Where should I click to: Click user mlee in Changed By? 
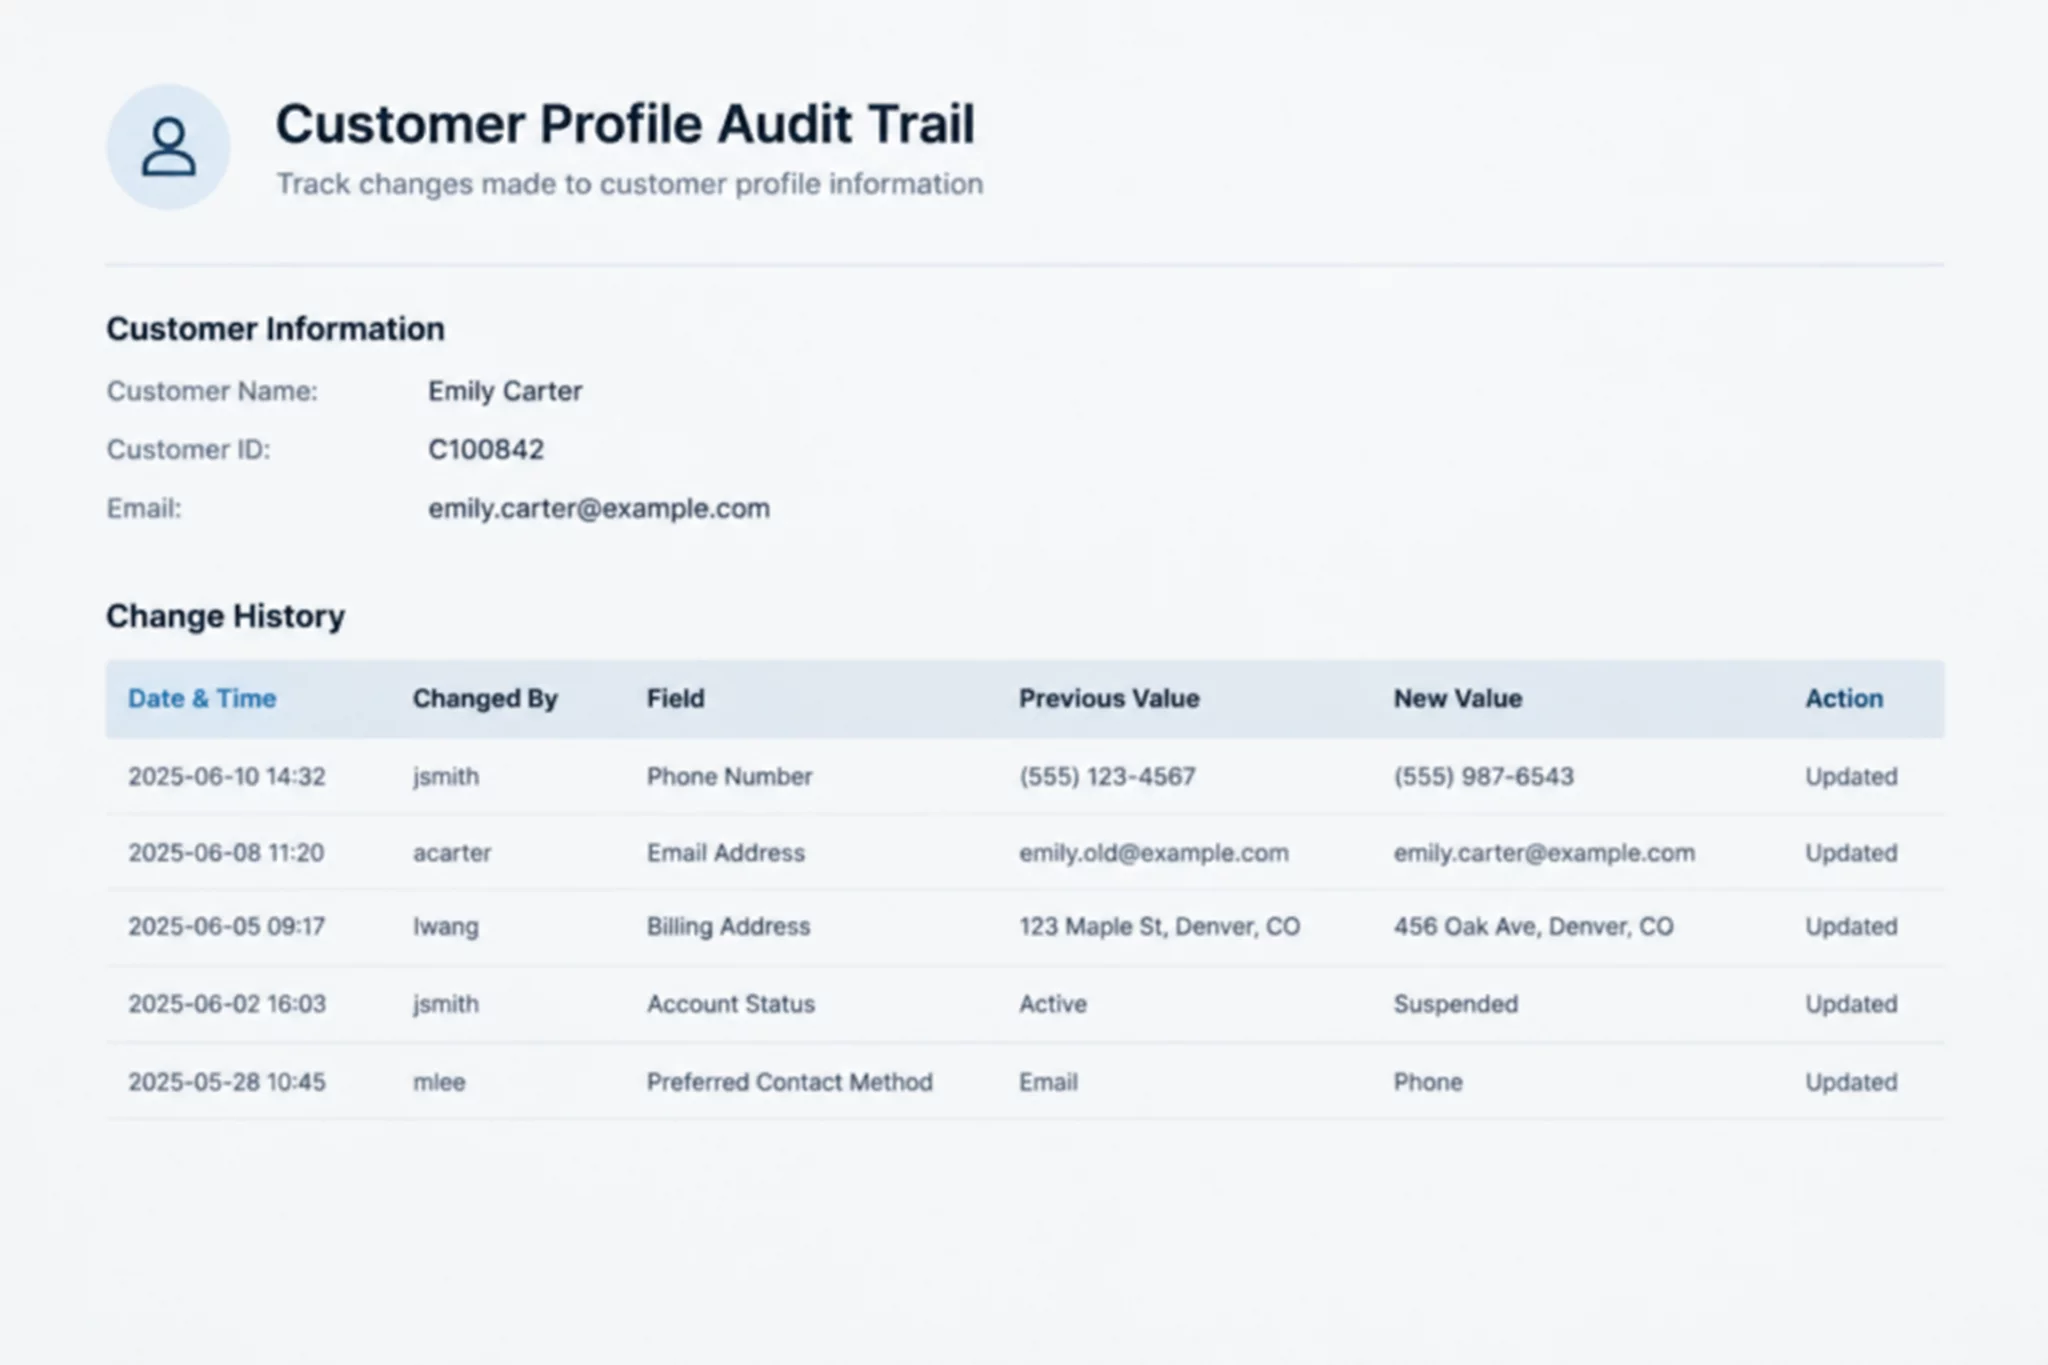point(439,1082)
